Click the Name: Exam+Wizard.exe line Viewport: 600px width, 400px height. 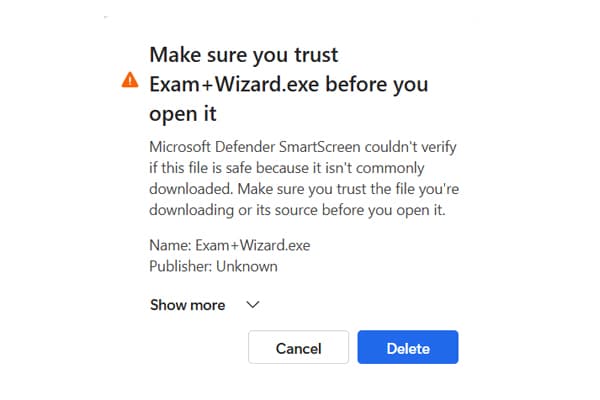click(230, 245)
